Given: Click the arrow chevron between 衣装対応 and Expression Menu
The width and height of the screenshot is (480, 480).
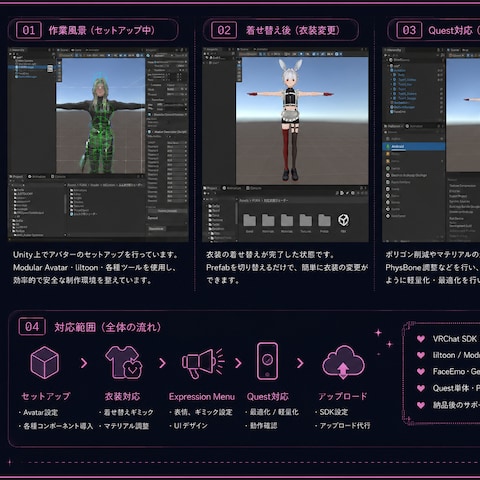Looking at the screenshot, I should tap(162, 363).
